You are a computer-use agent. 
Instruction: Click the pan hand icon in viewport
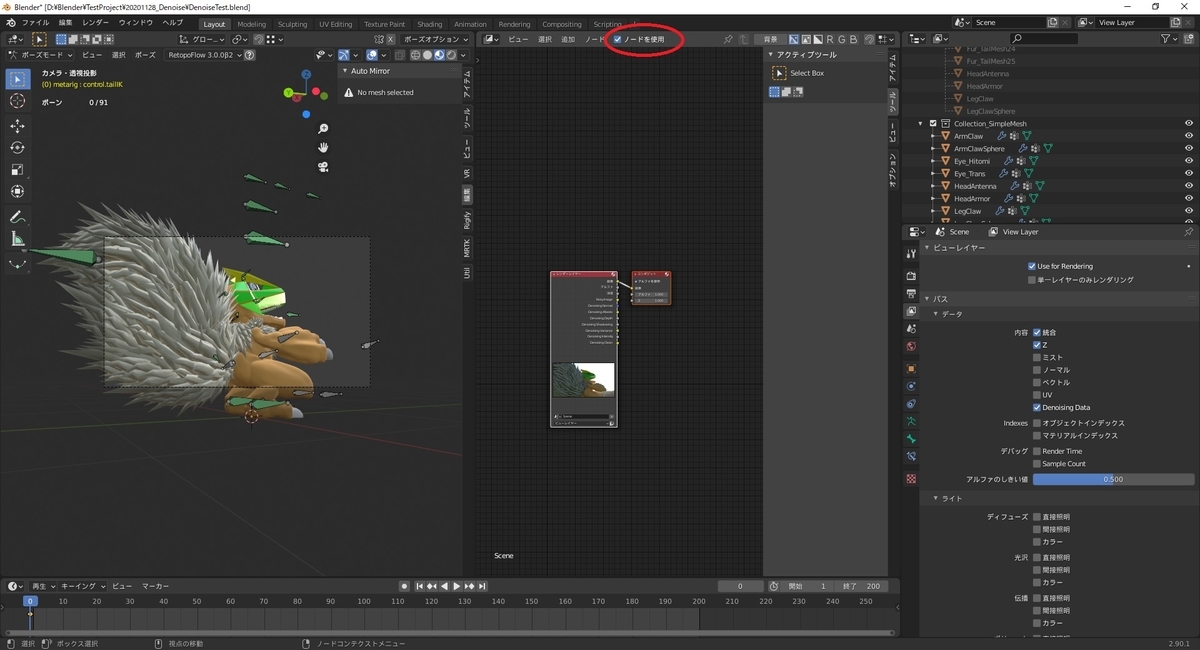[324, 147]
